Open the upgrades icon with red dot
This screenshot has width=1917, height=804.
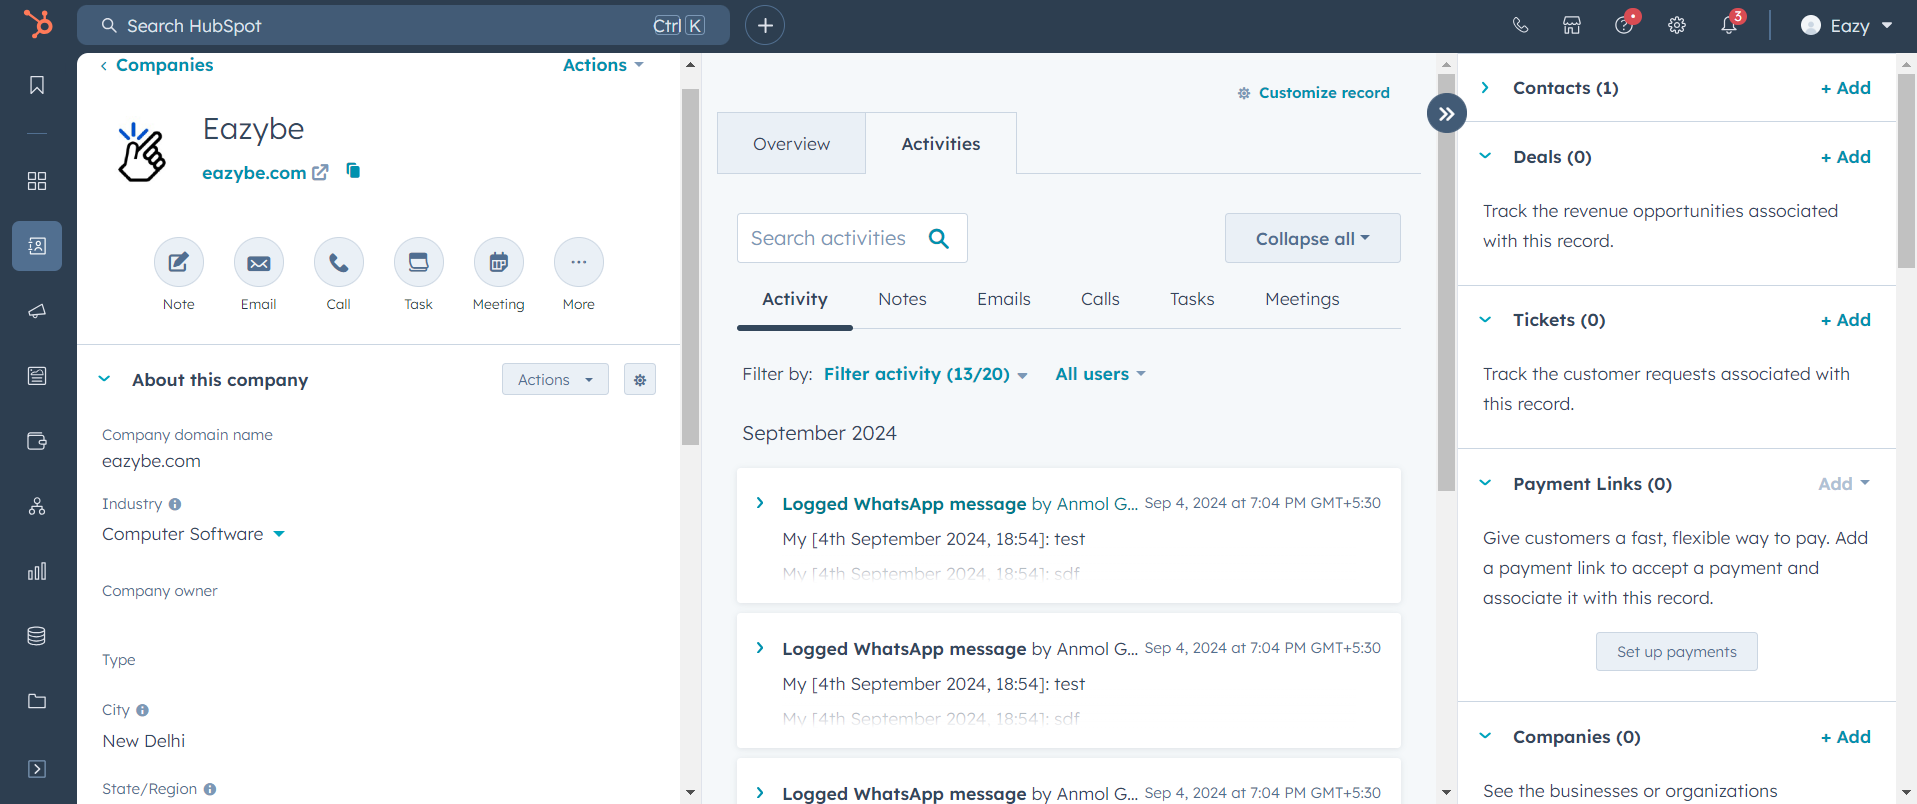pos(1625,24)
